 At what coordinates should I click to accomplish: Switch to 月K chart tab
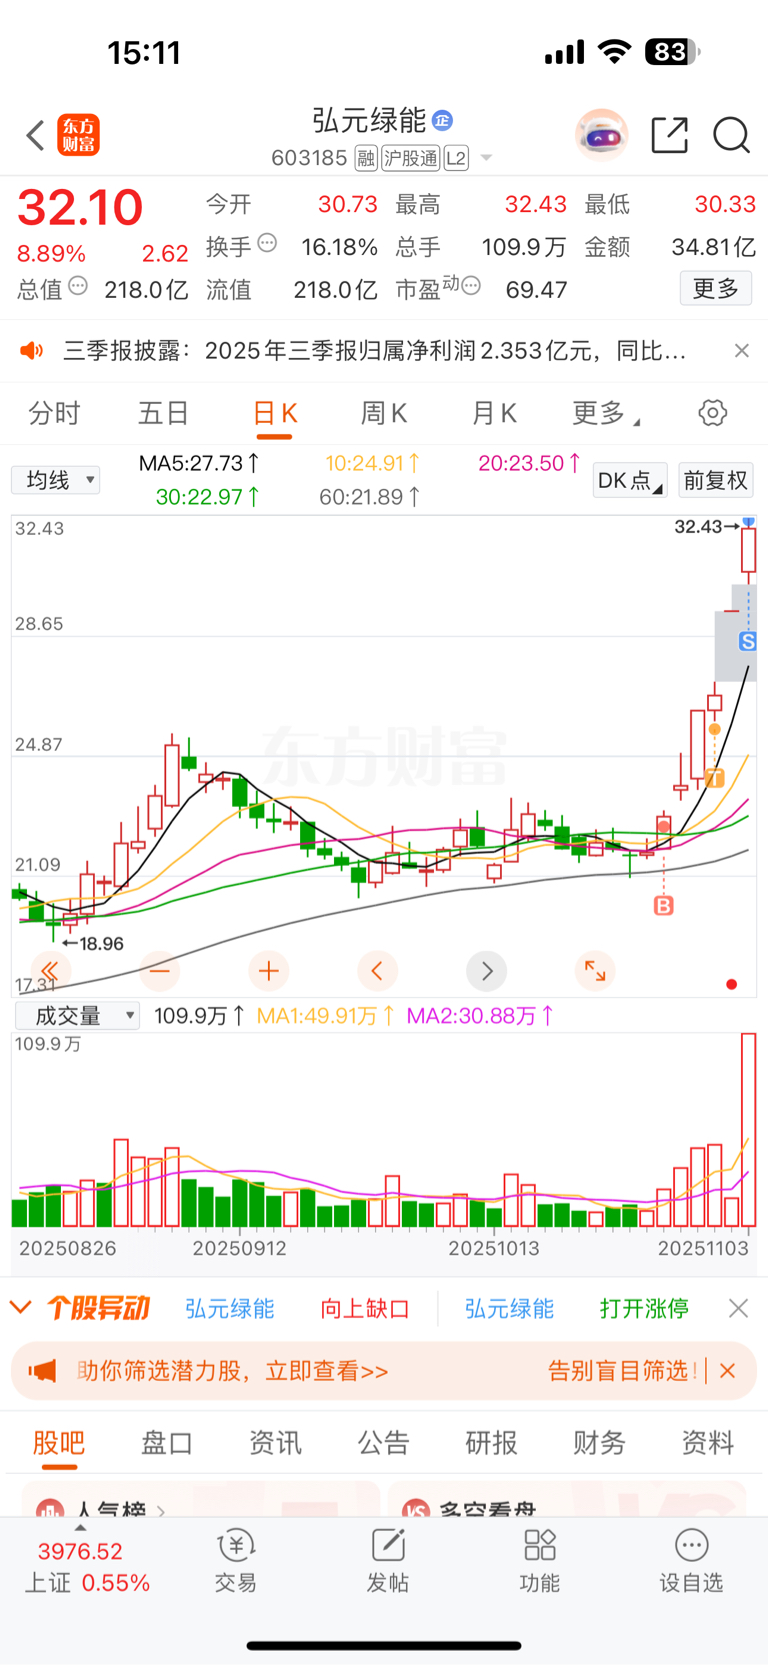pyautogui.click(x=494, y=413)
